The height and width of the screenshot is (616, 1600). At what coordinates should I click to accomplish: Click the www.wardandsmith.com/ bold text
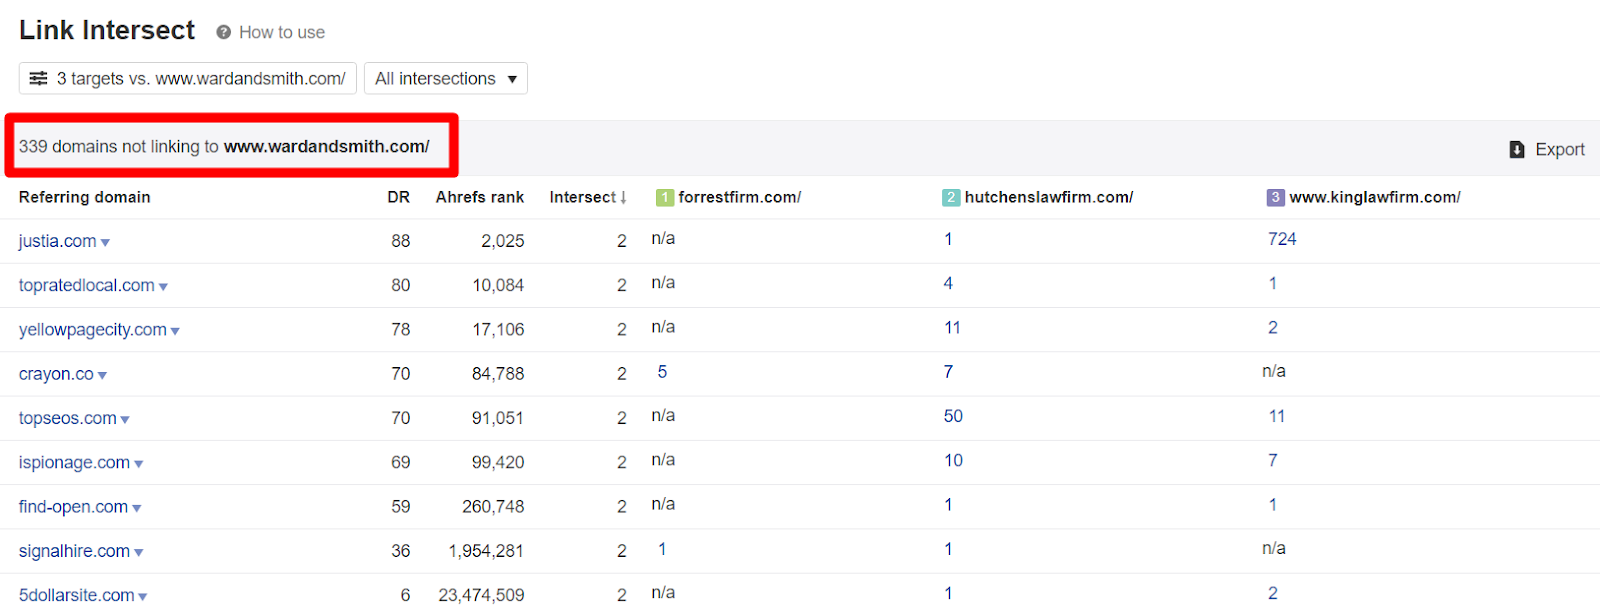[327, 146]
